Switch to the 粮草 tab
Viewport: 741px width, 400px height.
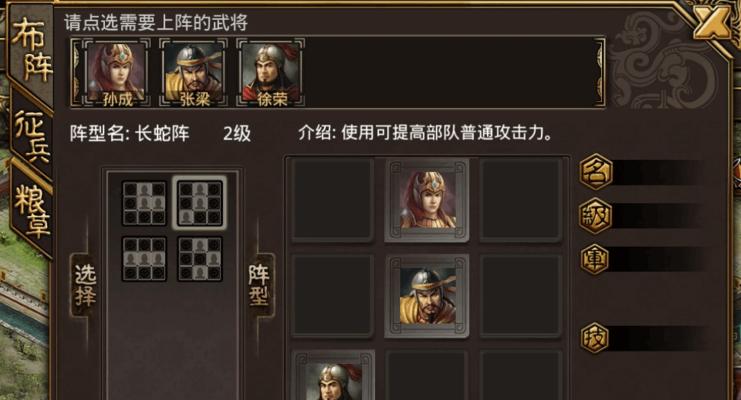[31, 210]
